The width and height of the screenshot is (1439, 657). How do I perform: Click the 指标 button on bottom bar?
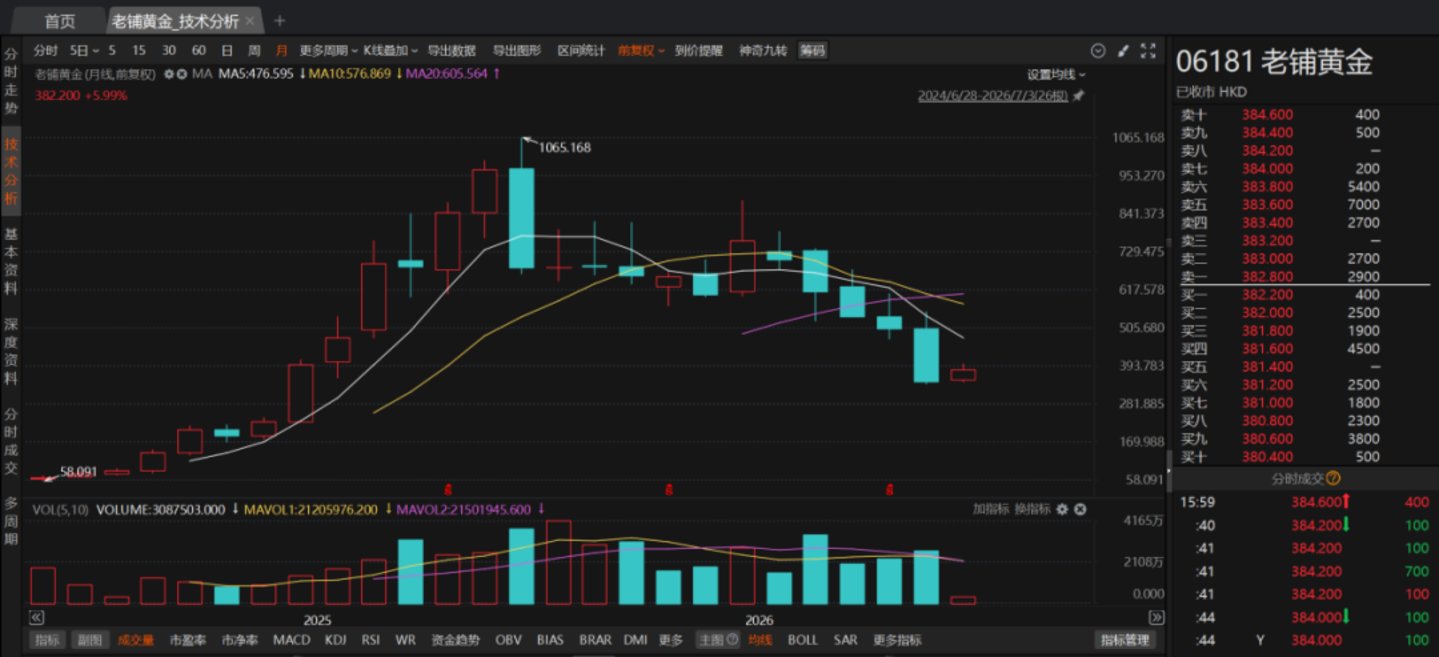[x=47, y=640]
